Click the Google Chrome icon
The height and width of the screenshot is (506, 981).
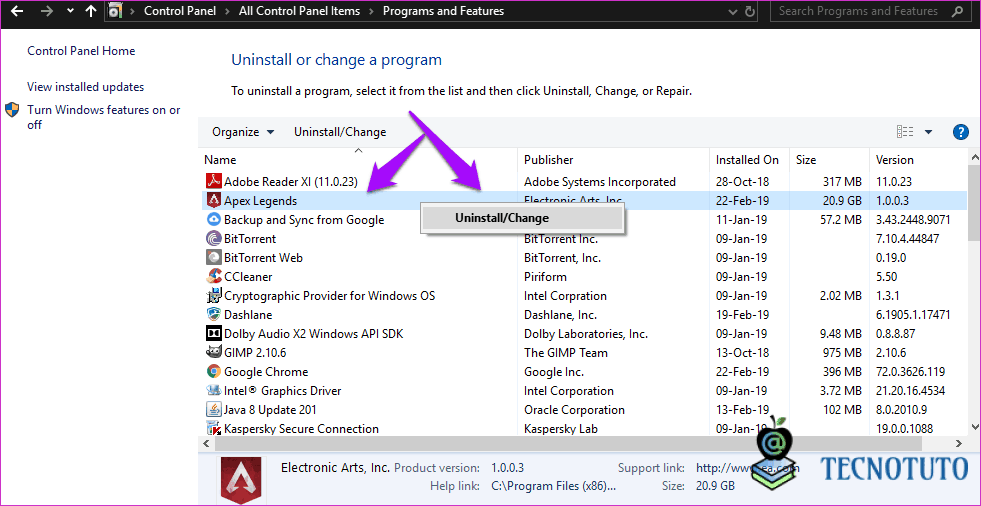(214, 372)
